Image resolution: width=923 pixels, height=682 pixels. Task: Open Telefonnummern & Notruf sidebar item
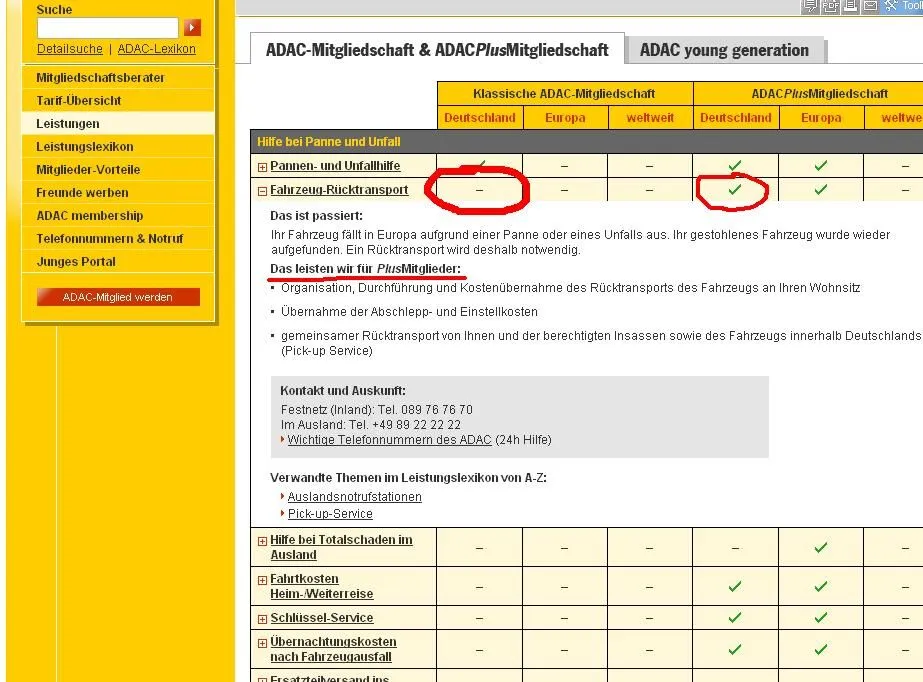(110, 239)
